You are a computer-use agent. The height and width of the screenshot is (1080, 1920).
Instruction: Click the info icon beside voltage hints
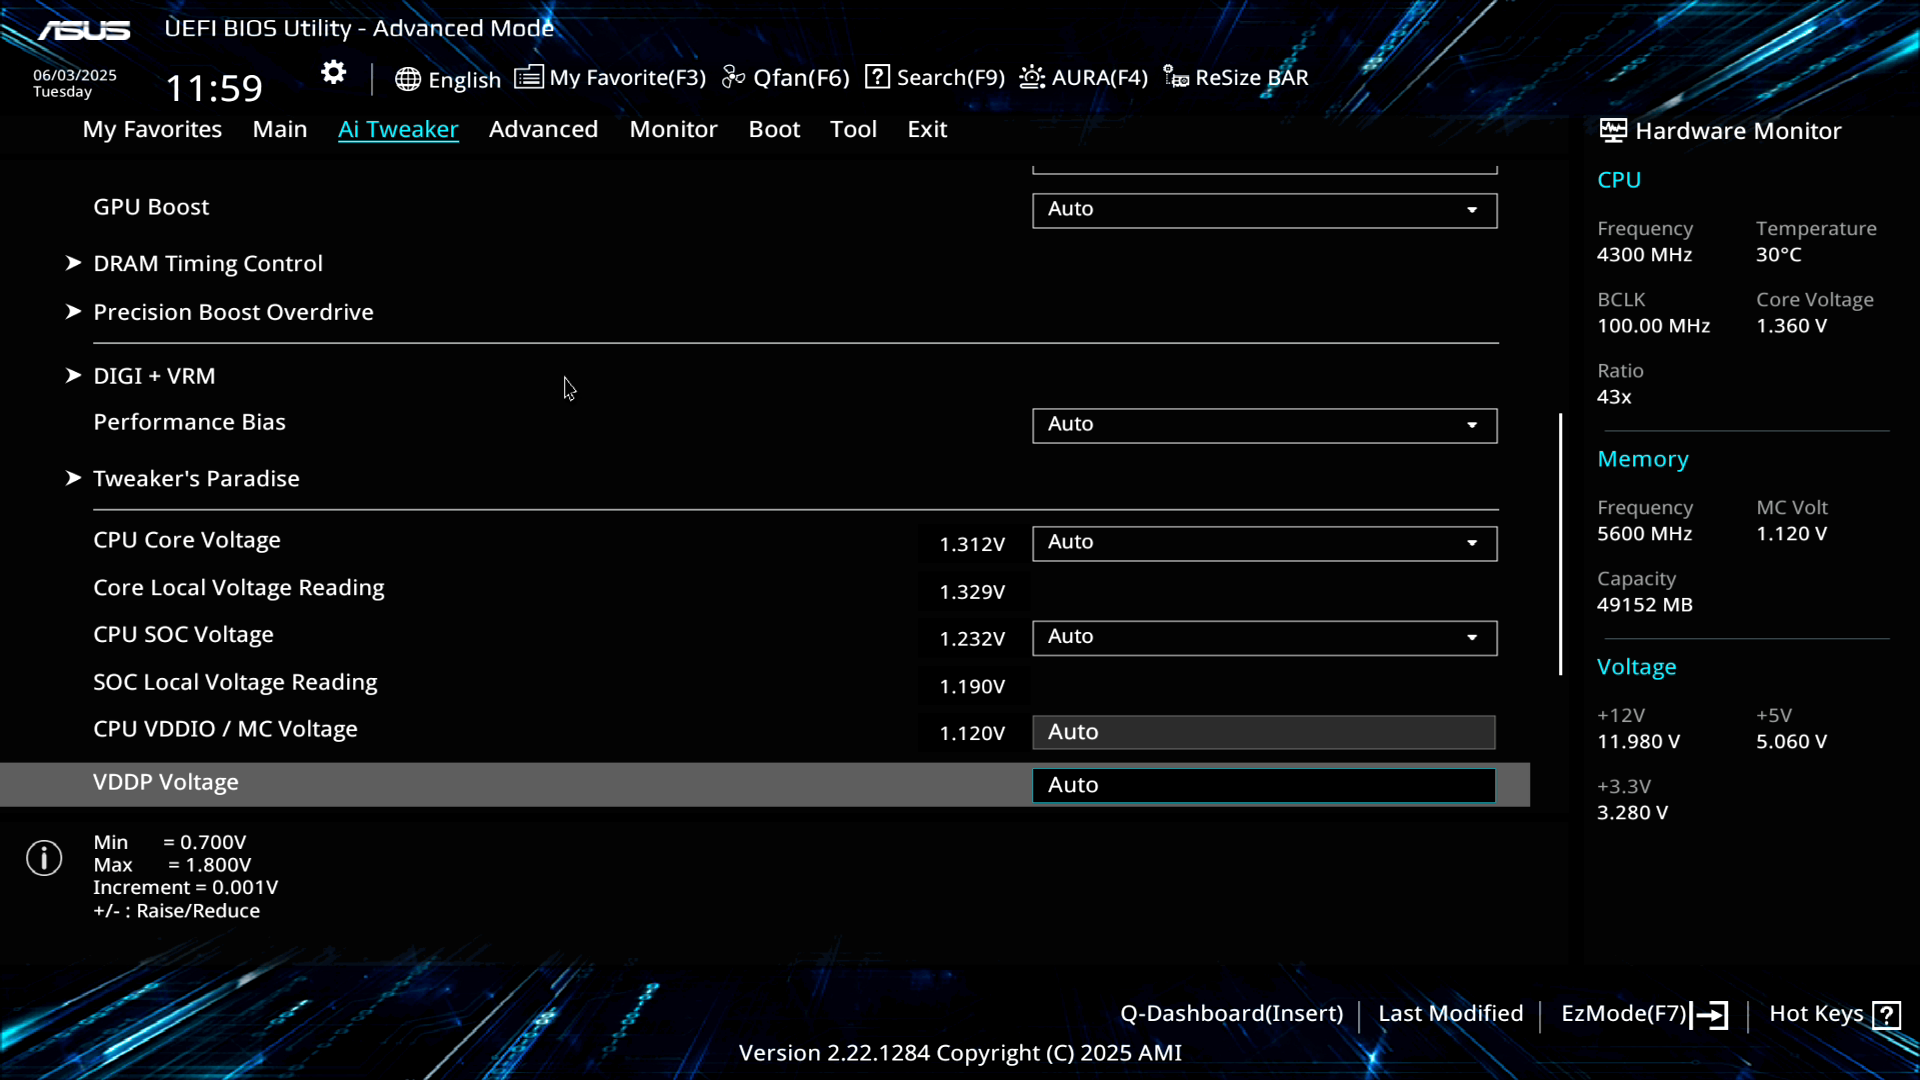[x=44, y=858]
